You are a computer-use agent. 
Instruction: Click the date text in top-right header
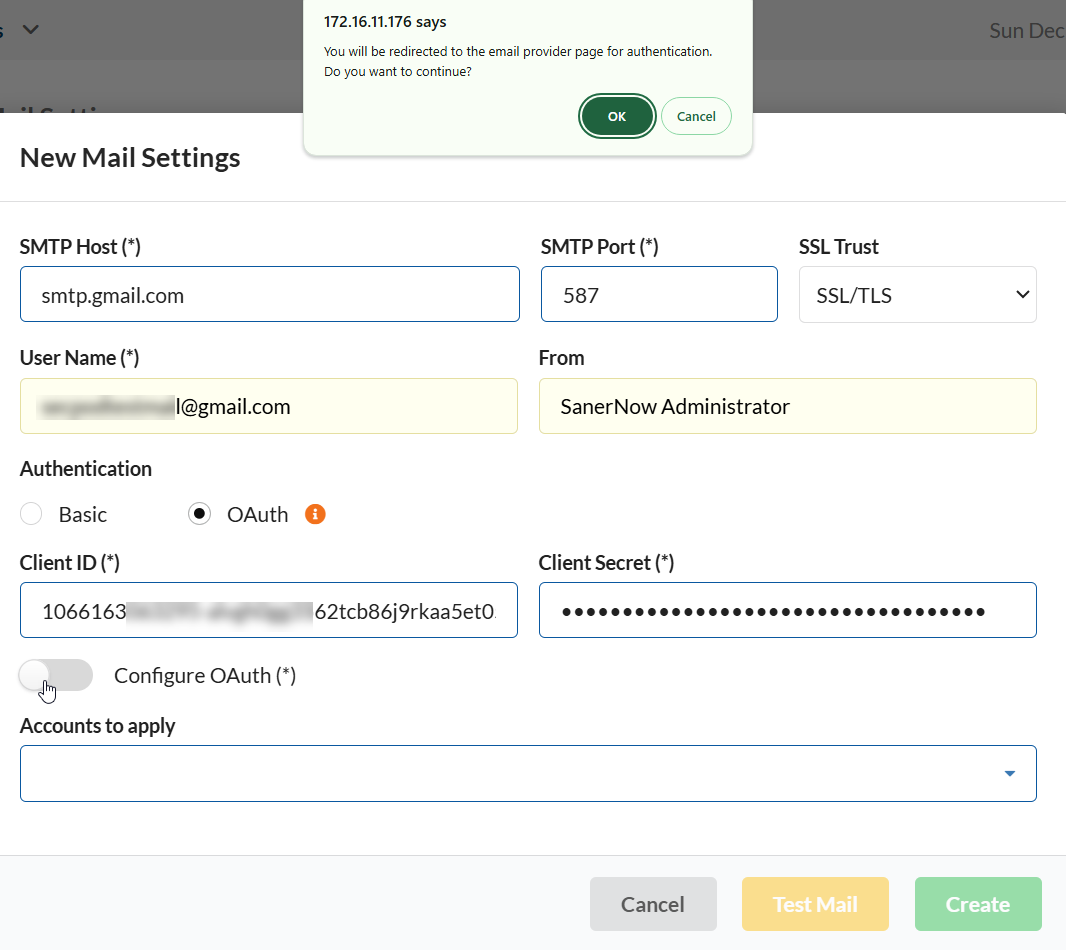pyautogui.click(x=1026, y=30)
